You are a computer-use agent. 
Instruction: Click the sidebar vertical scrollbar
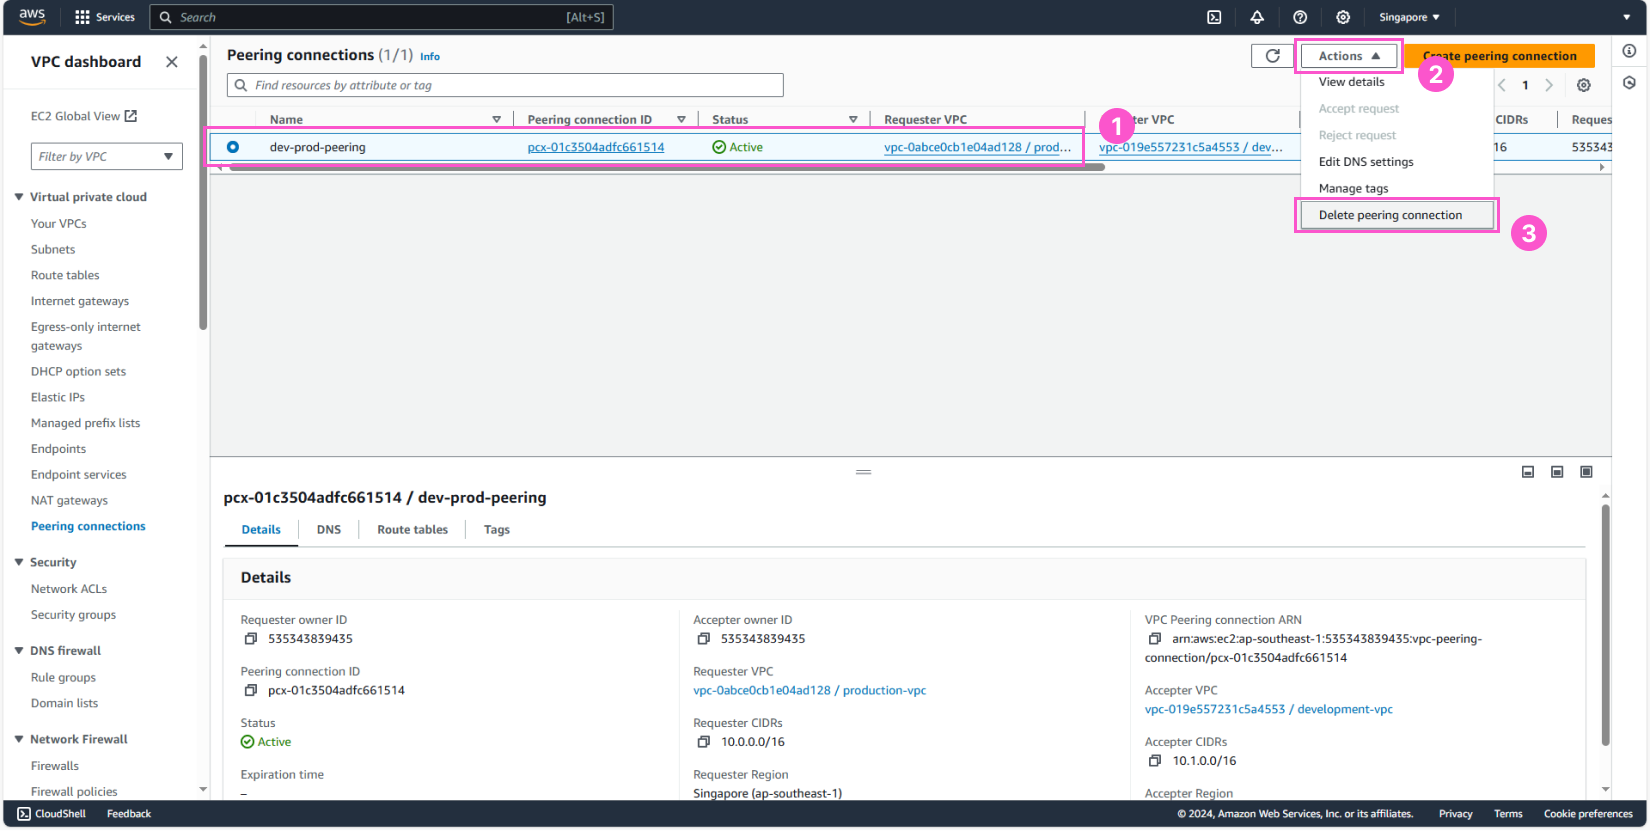click(x=203, y=190)
